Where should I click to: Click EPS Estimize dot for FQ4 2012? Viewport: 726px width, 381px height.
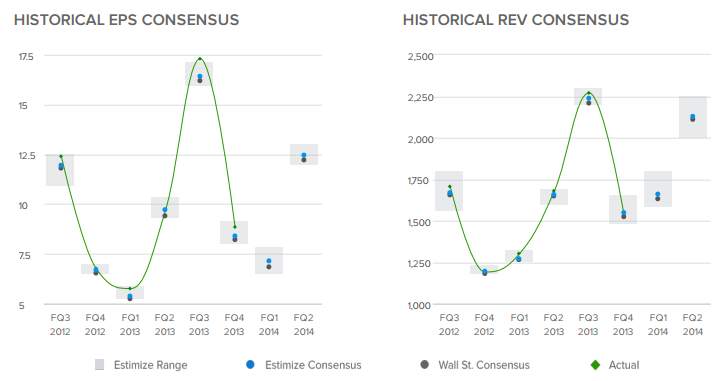96,269
